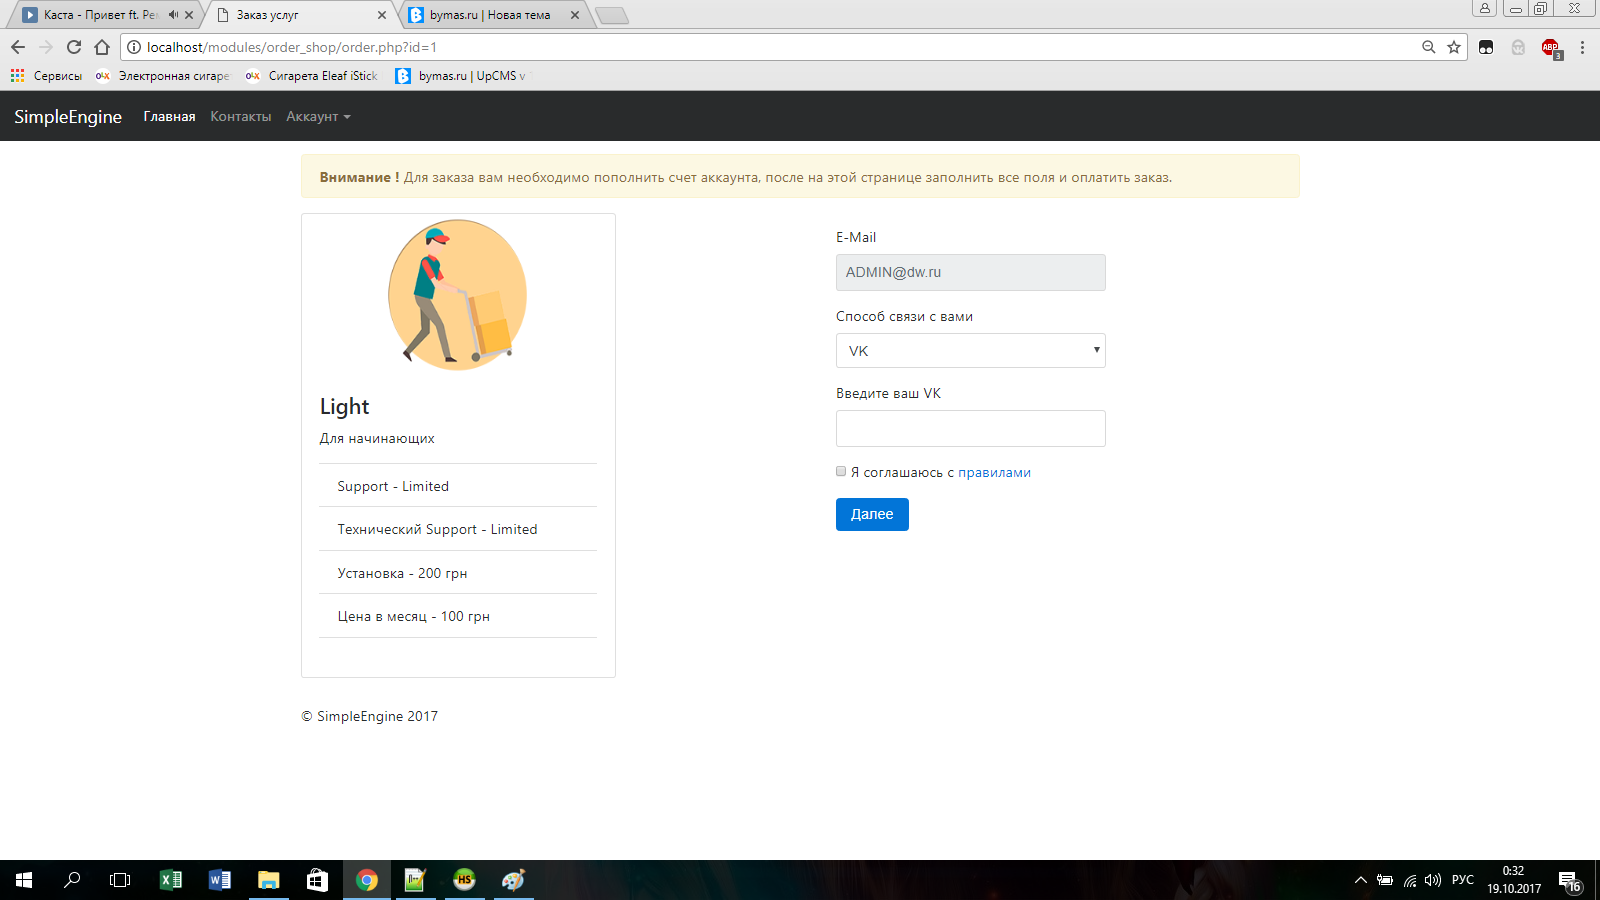Open the 'Способ связи с вами' dropdown

[x=970, y=351]
